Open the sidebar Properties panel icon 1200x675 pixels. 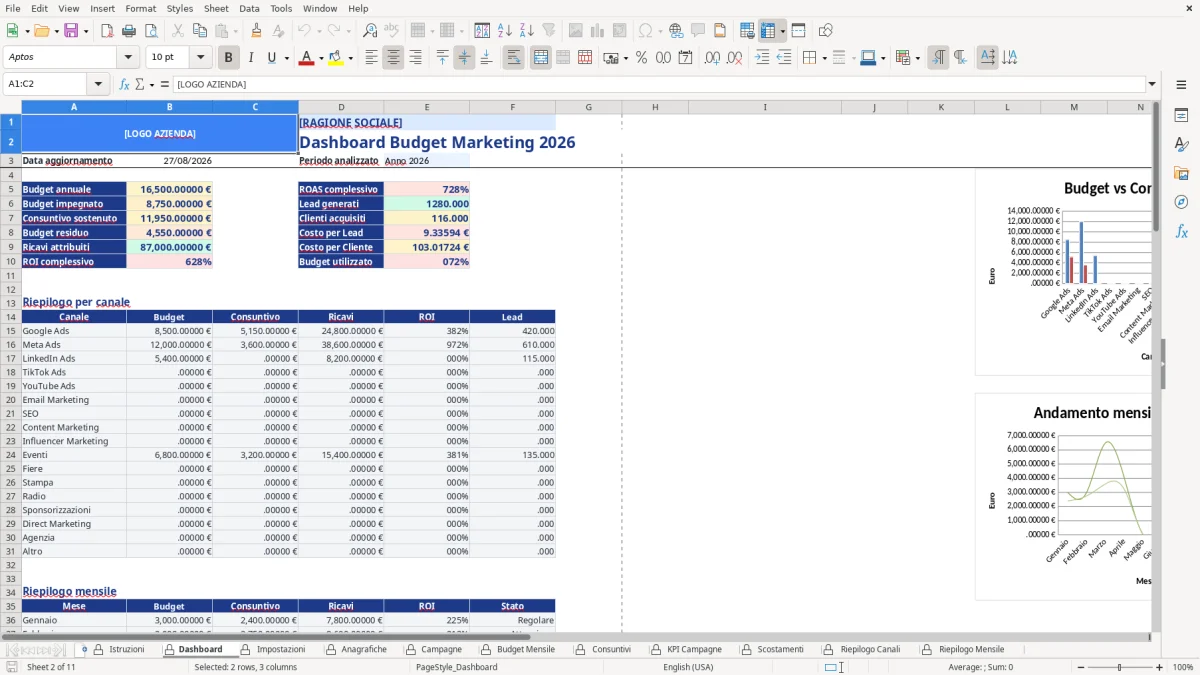click(x=1181, y=116)
